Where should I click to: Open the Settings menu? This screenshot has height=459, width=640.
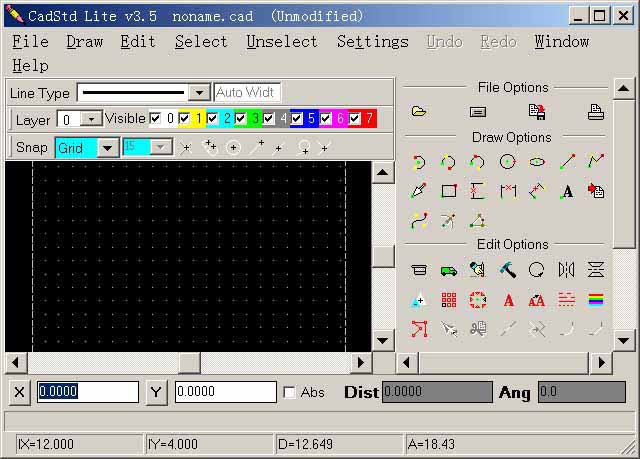click(x=372, y=41)
